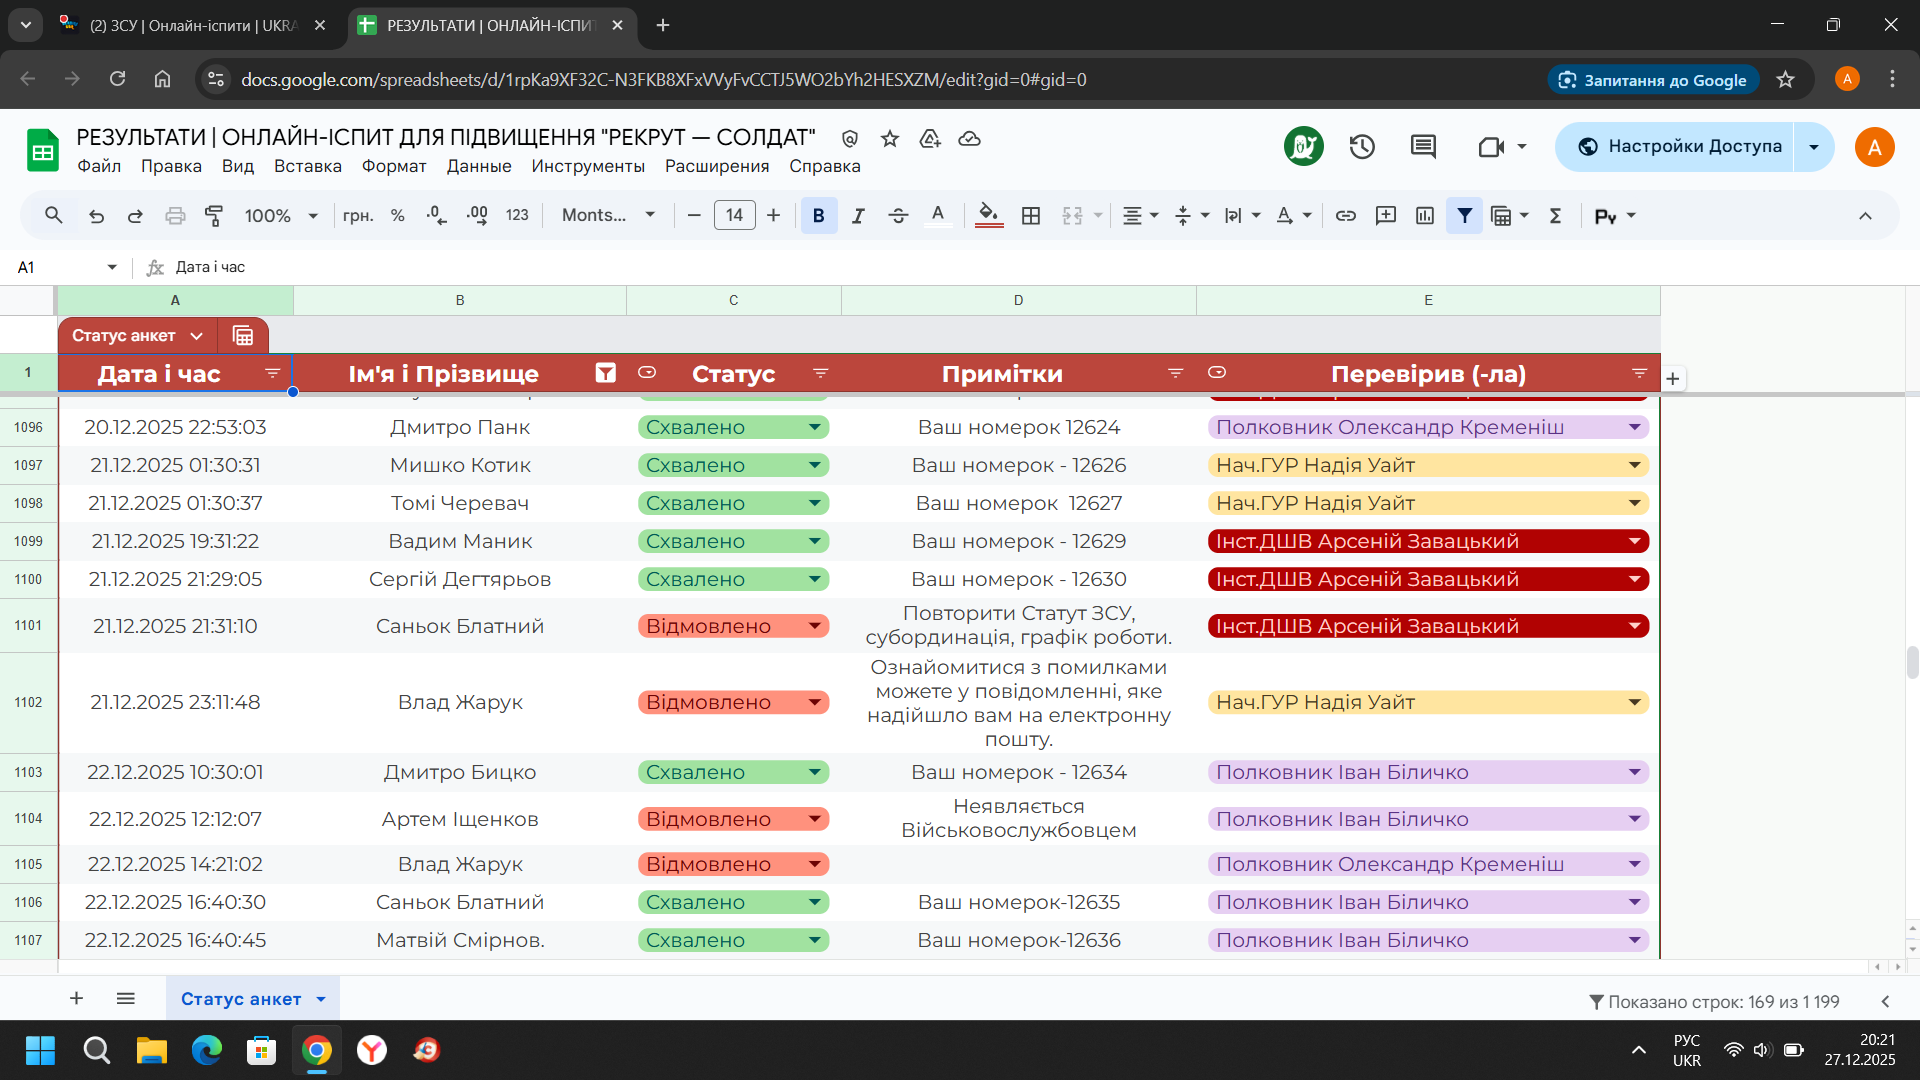Click the paint format roller icon
The height and width of the screenshot is (1080, 1920).
[214, 215]
